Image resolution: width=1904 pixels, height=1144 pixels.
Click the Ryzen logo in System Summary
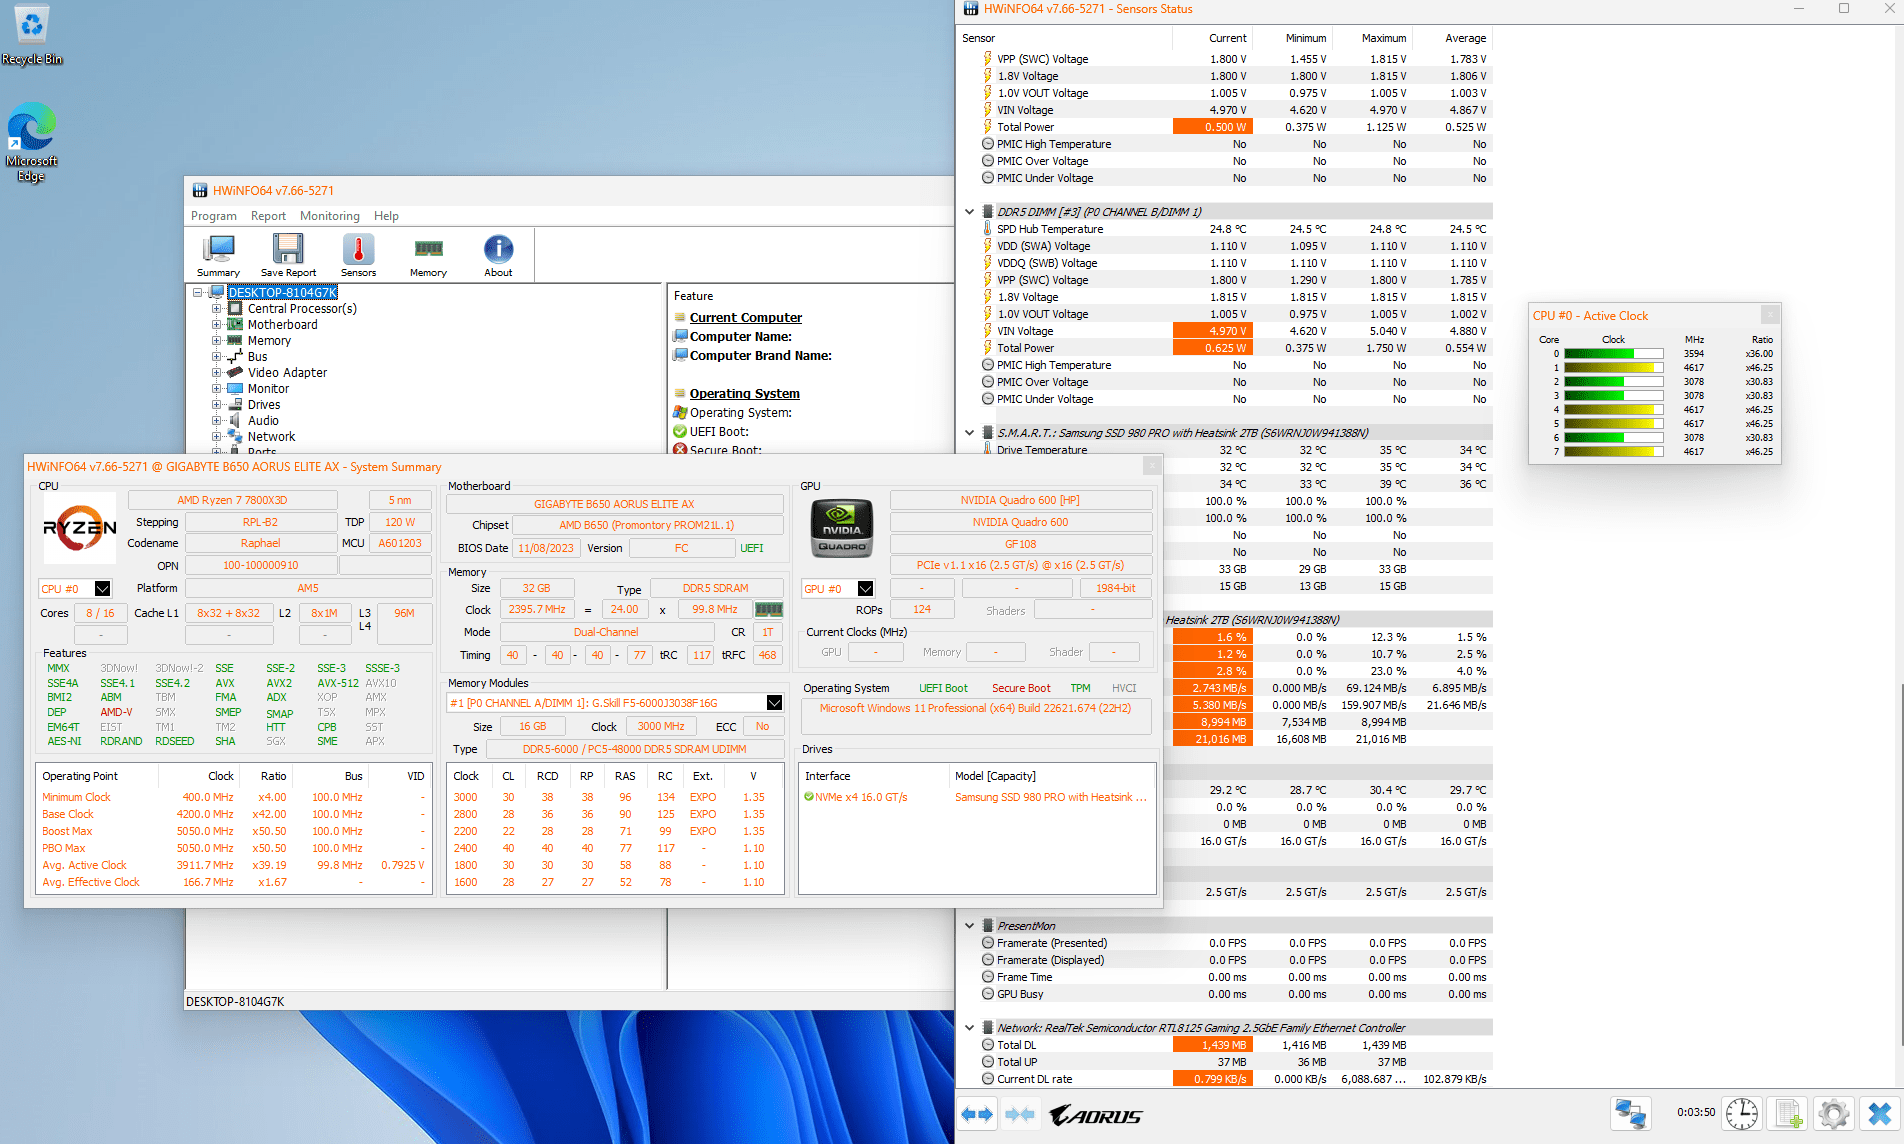click(79, 527)
